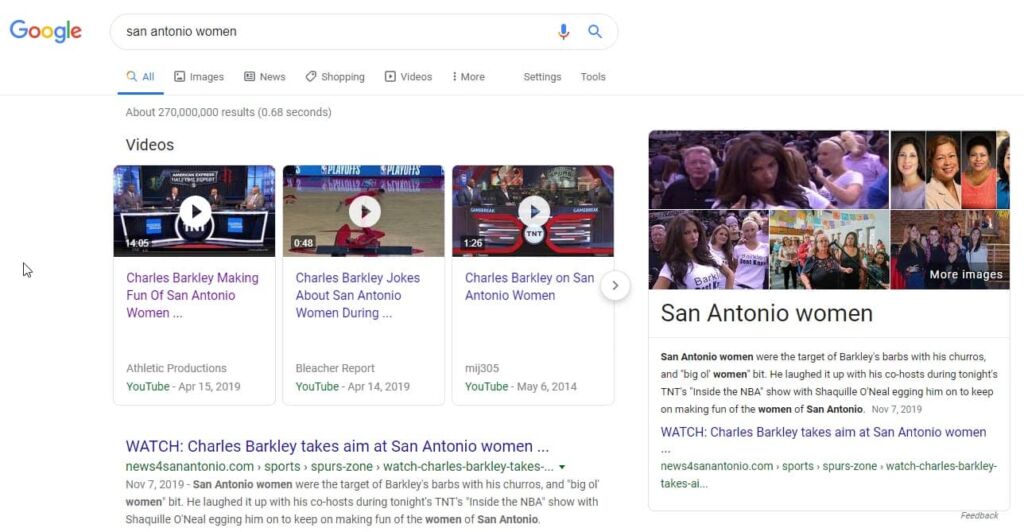
Task: Switch to the Images tab
Action: 199,76
